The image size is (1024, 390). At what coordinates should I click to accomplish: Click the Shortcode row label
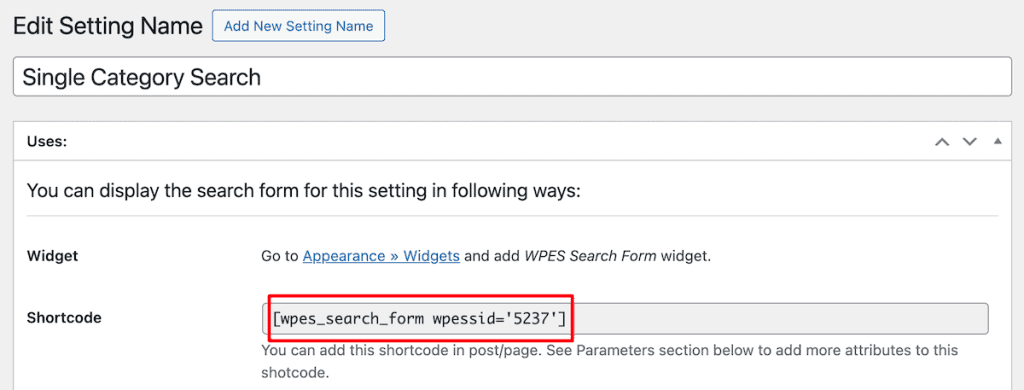coord(64,318)
